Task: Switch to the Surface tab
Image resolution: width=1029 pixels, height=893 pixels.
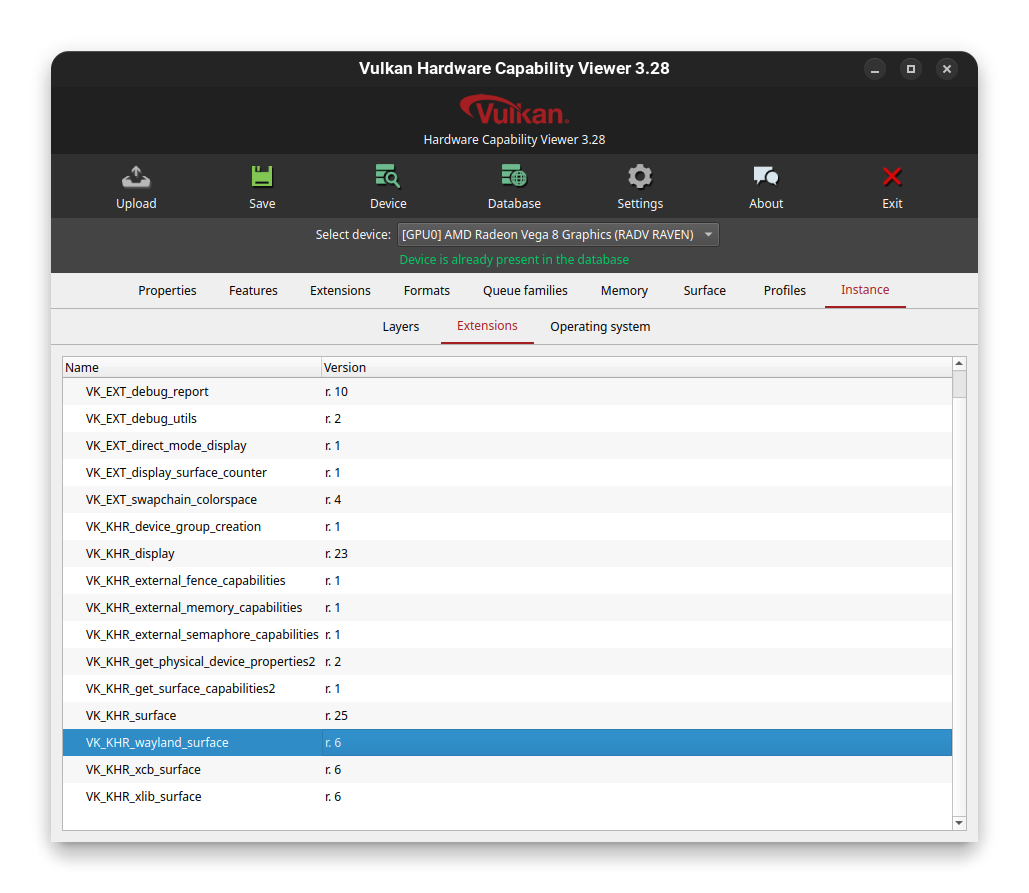Action: click(704, 290)
